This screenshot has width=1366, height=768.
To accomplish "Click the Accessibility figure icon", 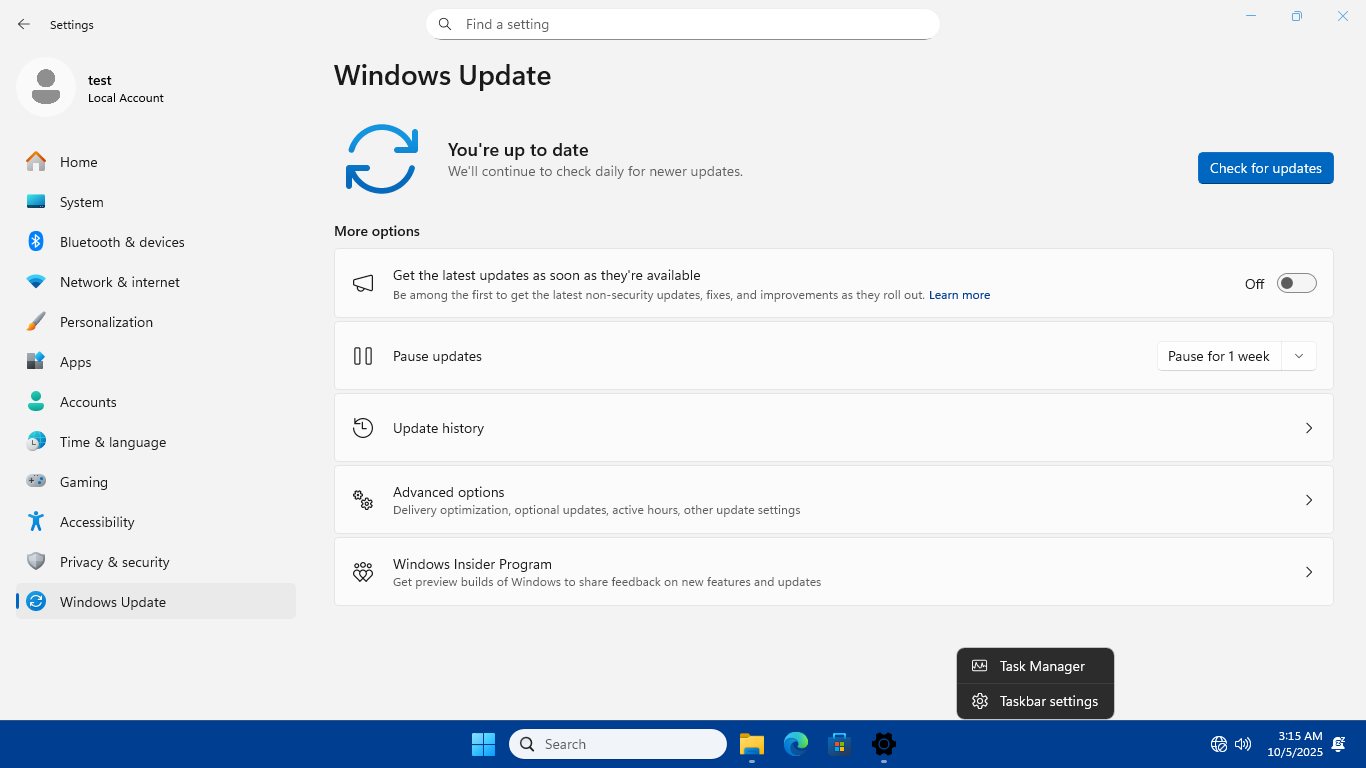I will [36, 522].
